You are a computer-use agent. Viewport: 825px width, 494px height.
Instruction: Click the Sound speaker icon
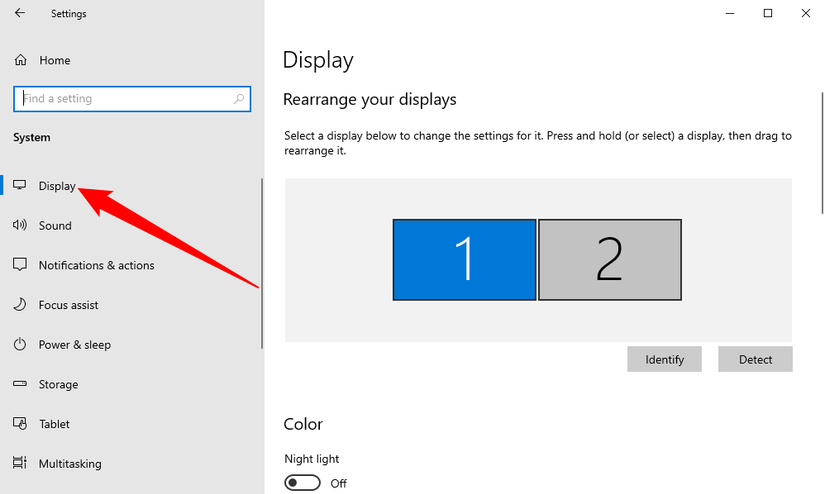click(19, 225)
